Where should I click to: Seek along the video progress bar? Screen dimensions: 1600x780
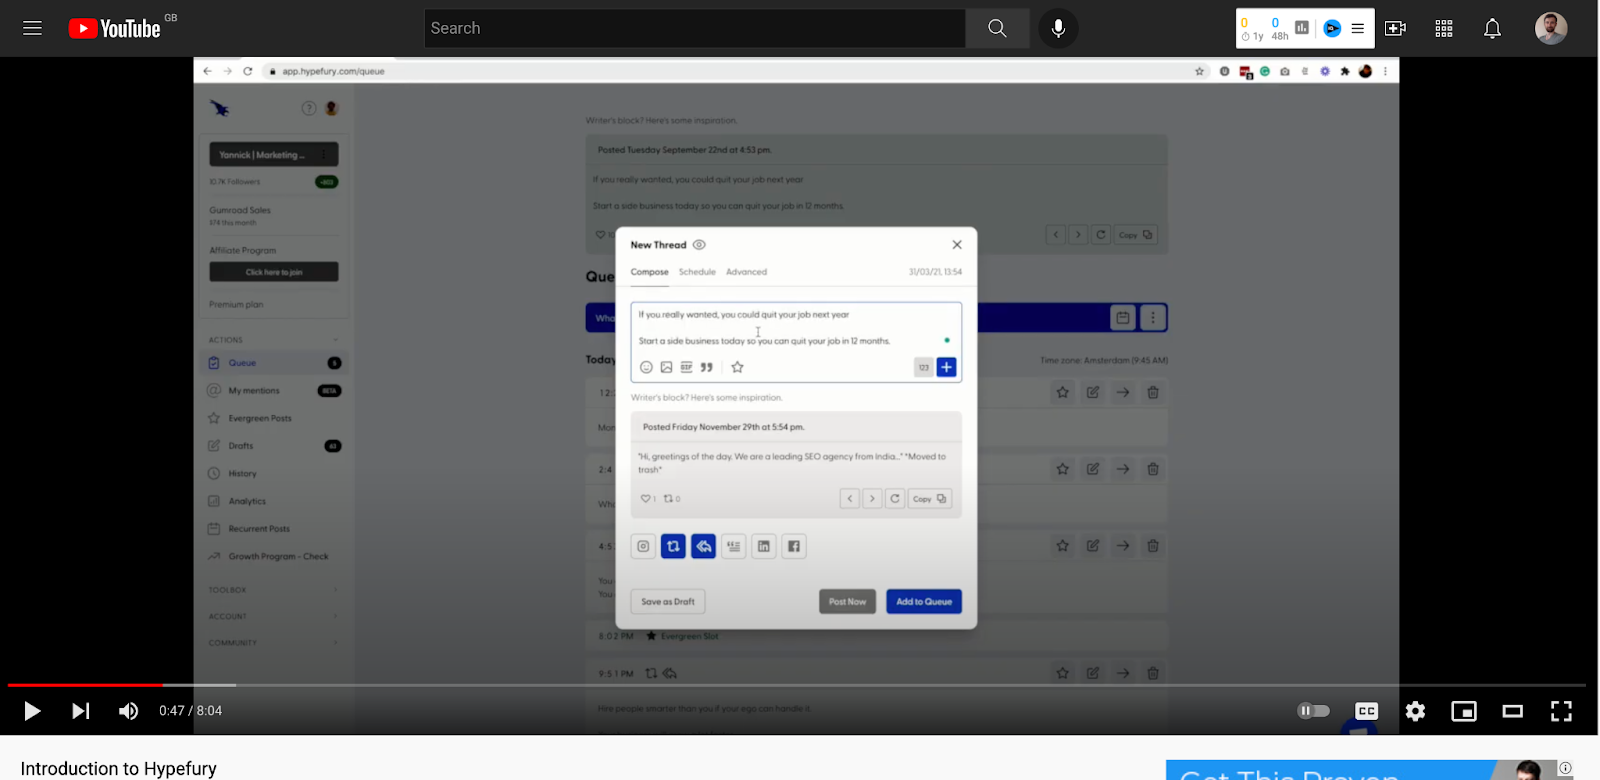click(796, 685)
